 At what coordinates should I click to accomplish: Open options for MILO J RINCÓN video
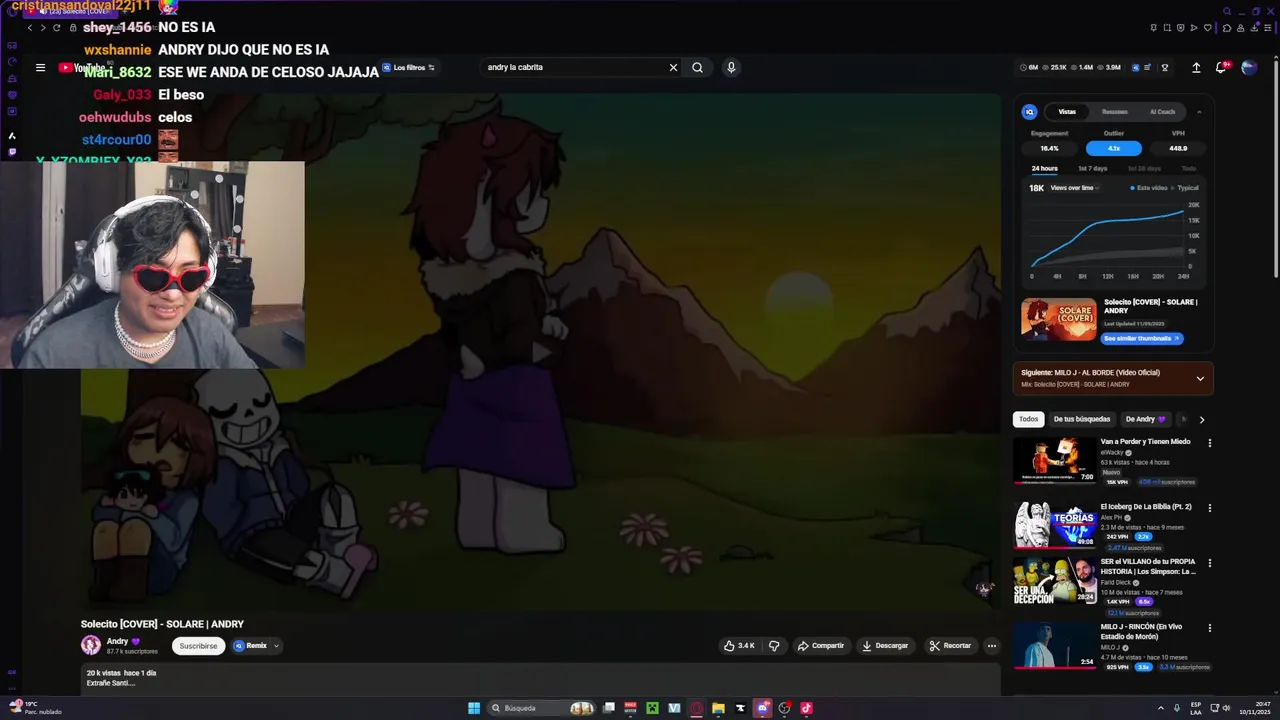1209,628
